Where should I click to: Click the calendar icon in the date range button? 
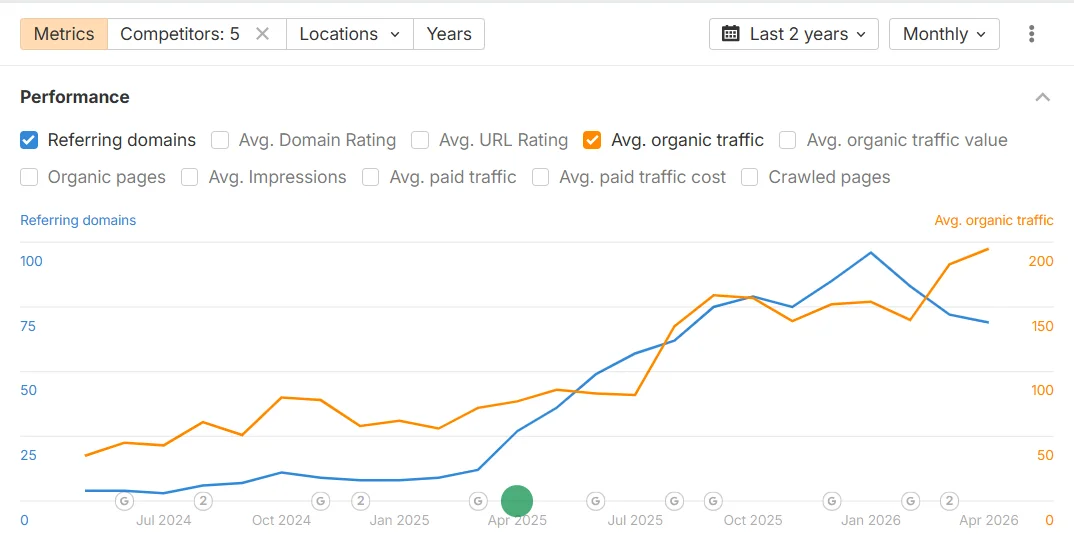pyautogui.click(x=730, y=34)
